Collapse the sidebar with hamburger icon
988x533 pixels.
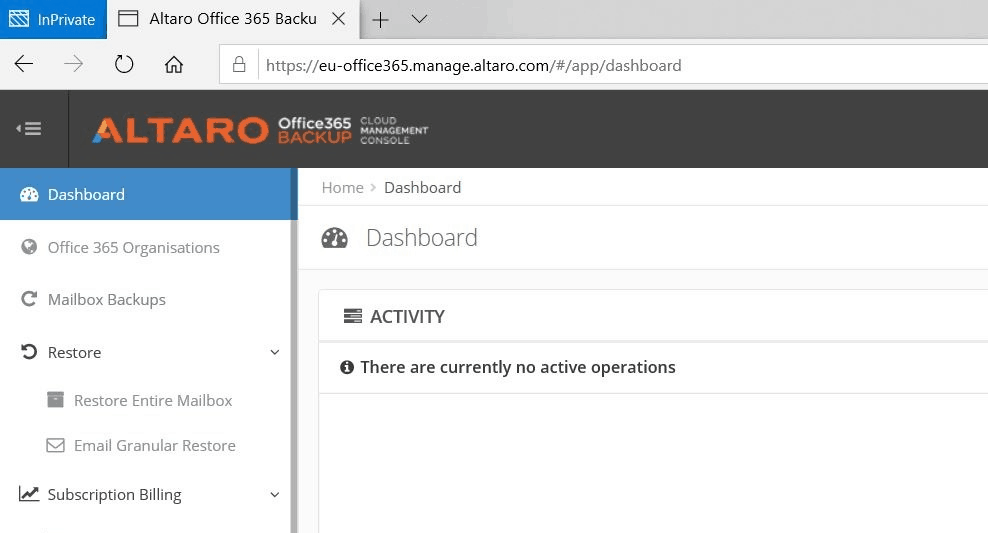point(29,129)
